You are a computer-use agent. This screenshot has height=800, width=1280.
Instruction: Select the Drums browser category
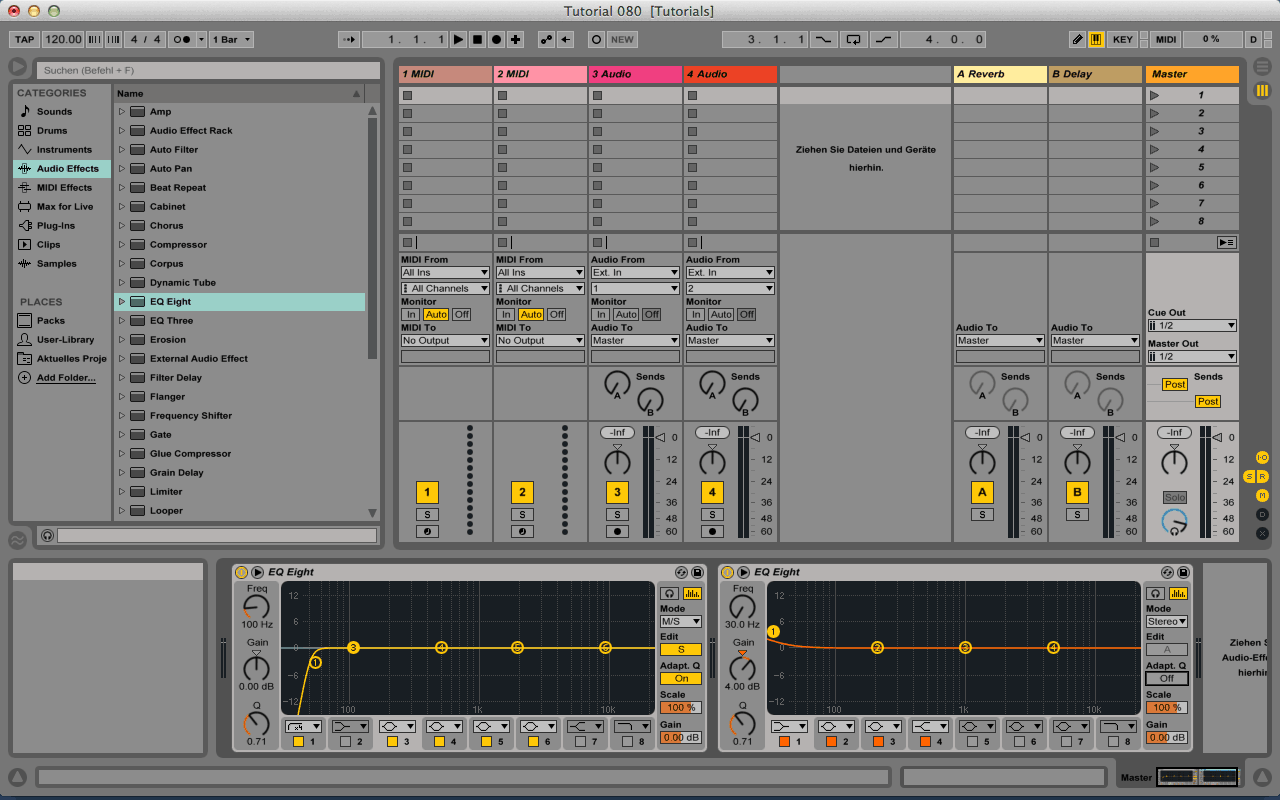[x=51, y=131]
